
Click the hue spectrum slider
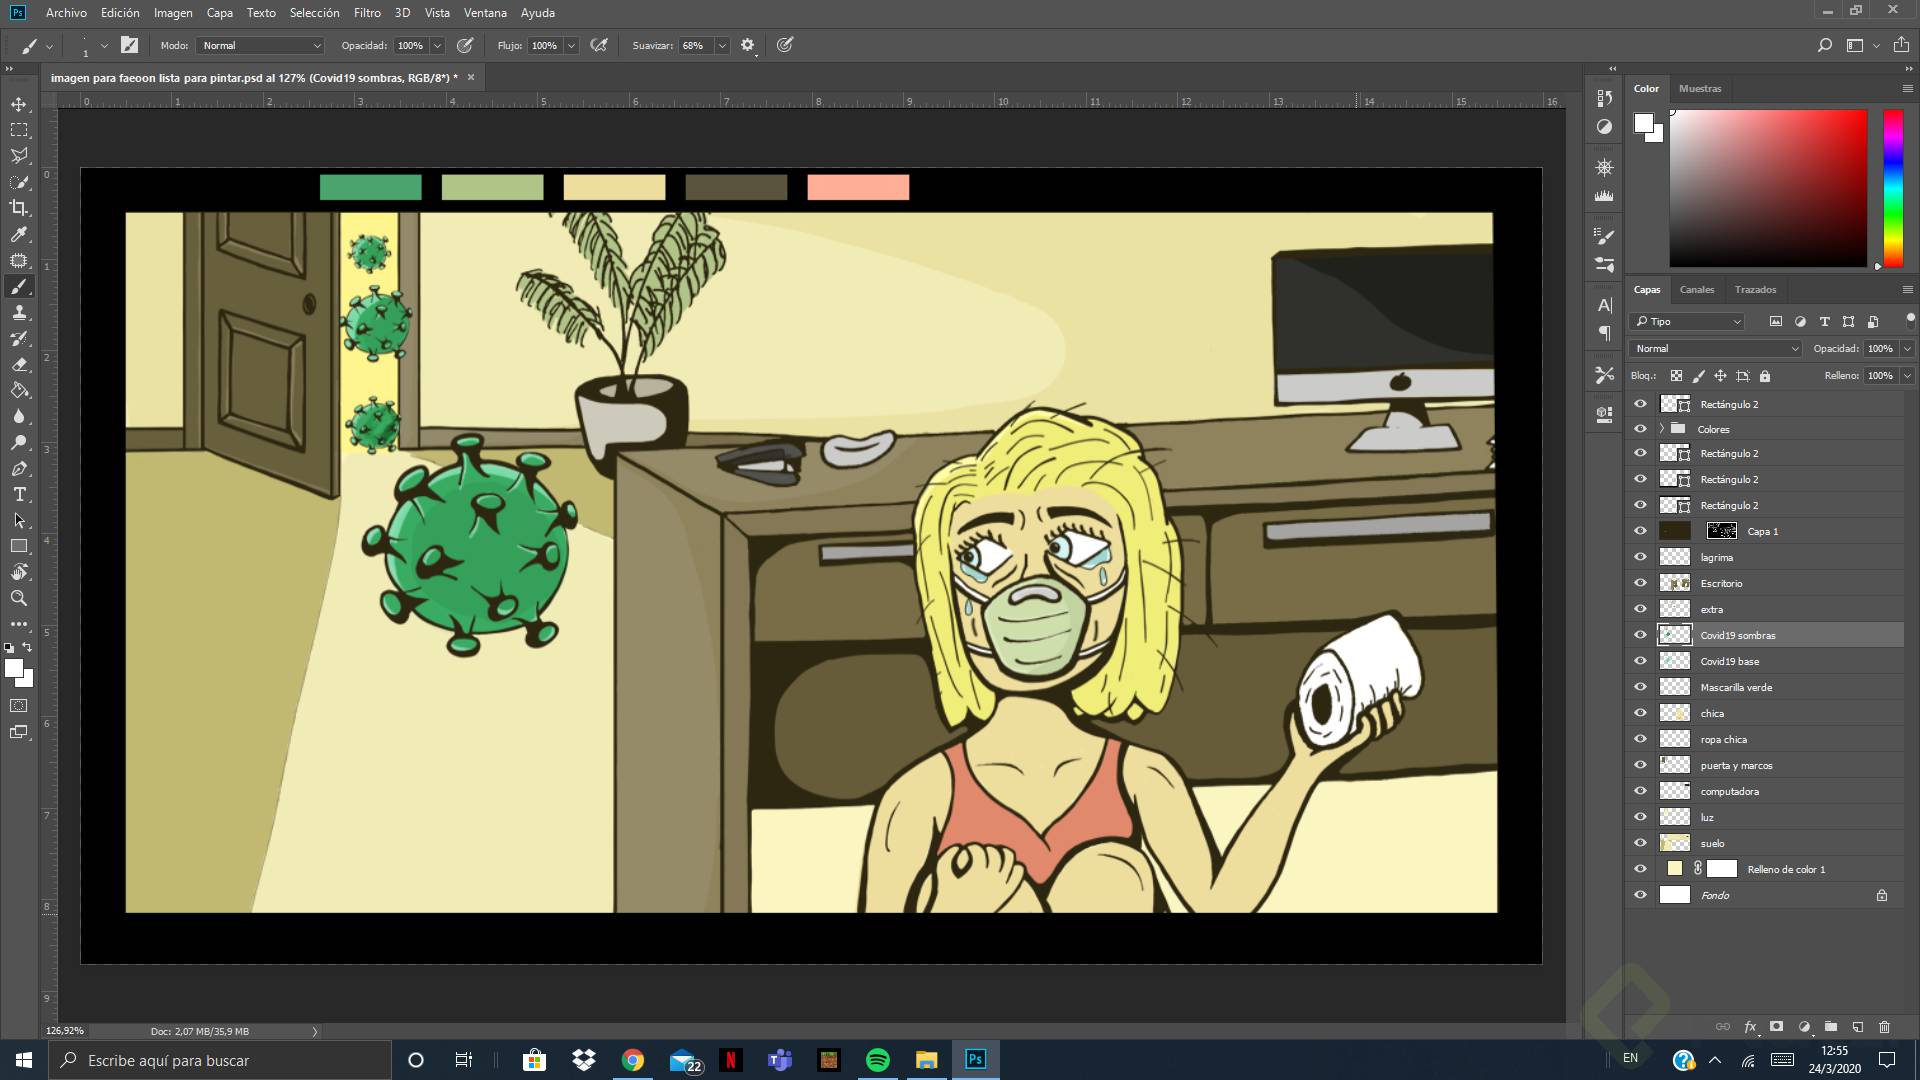(x=1892, y=188)
